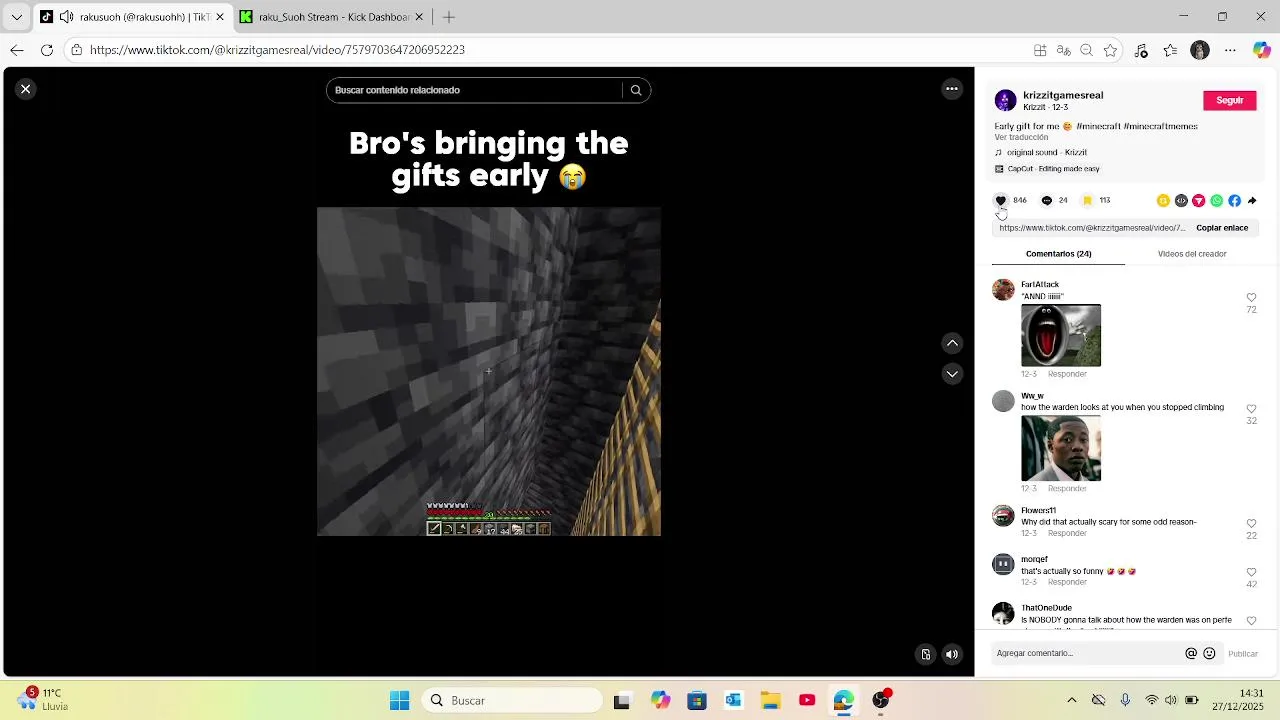Open browser Settings and more menu
1280x720 pixels.
tap(1230, 50)
